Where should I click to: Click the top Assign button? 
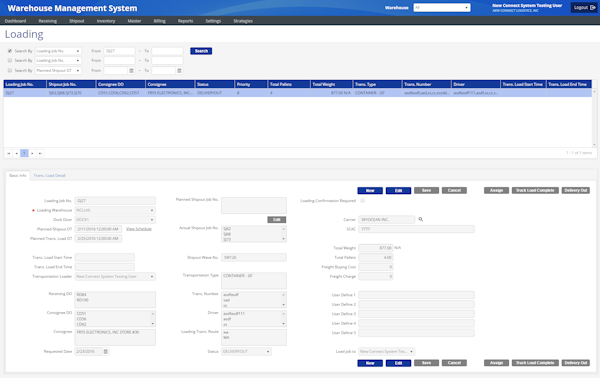[496, 191]
